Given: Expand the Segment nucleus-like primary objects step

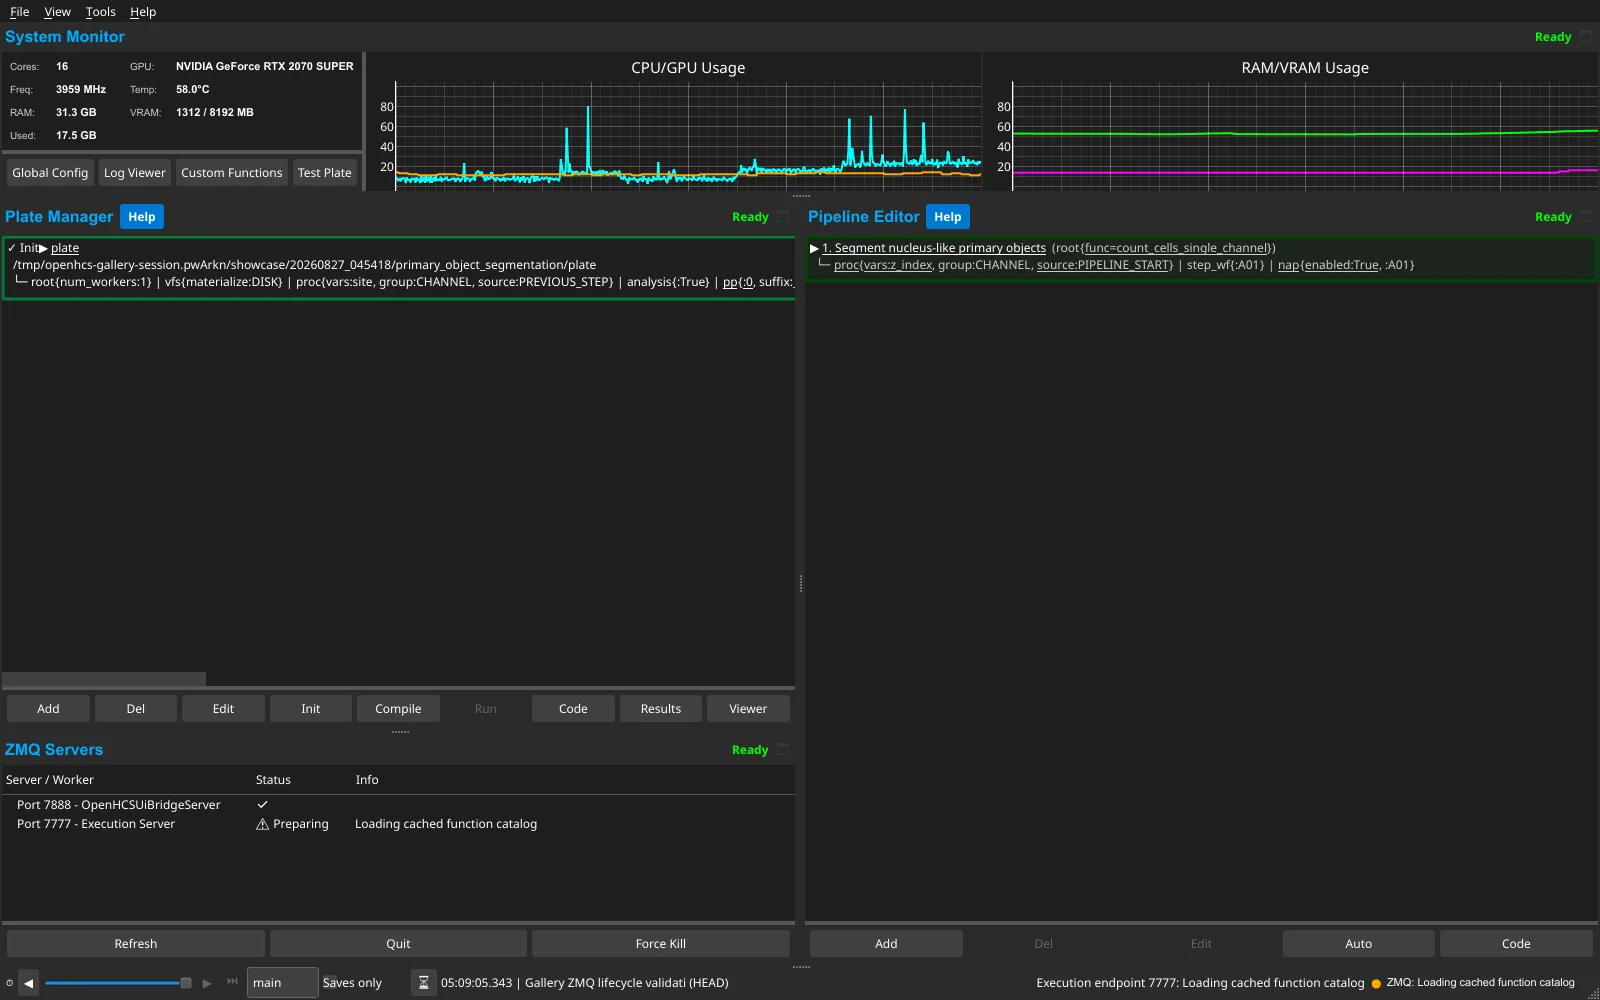Looking at the screenshot, I should (x=814, y=248).
